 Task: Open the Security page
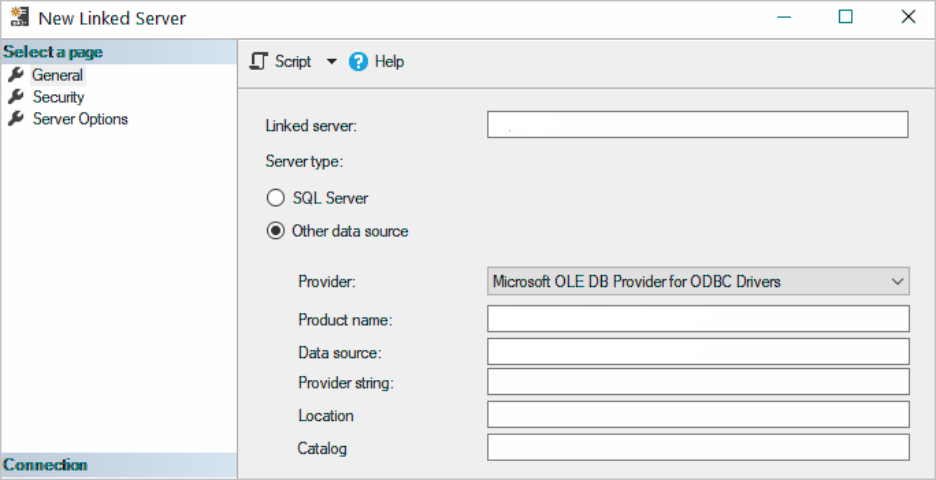[58, 97]
